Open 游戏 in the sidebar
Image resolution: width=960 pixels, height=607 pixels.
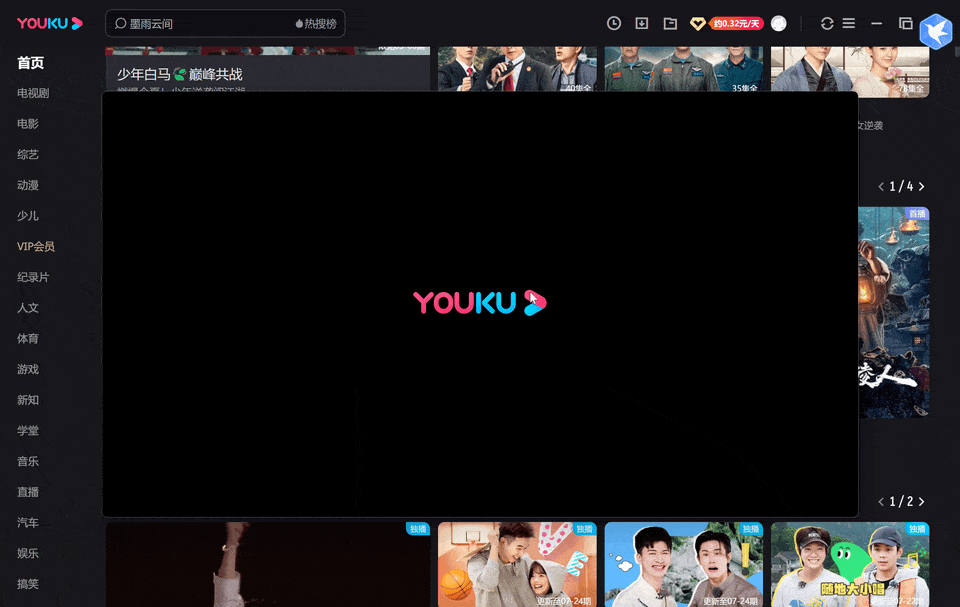pyautogui.click(x=28, y=369)
